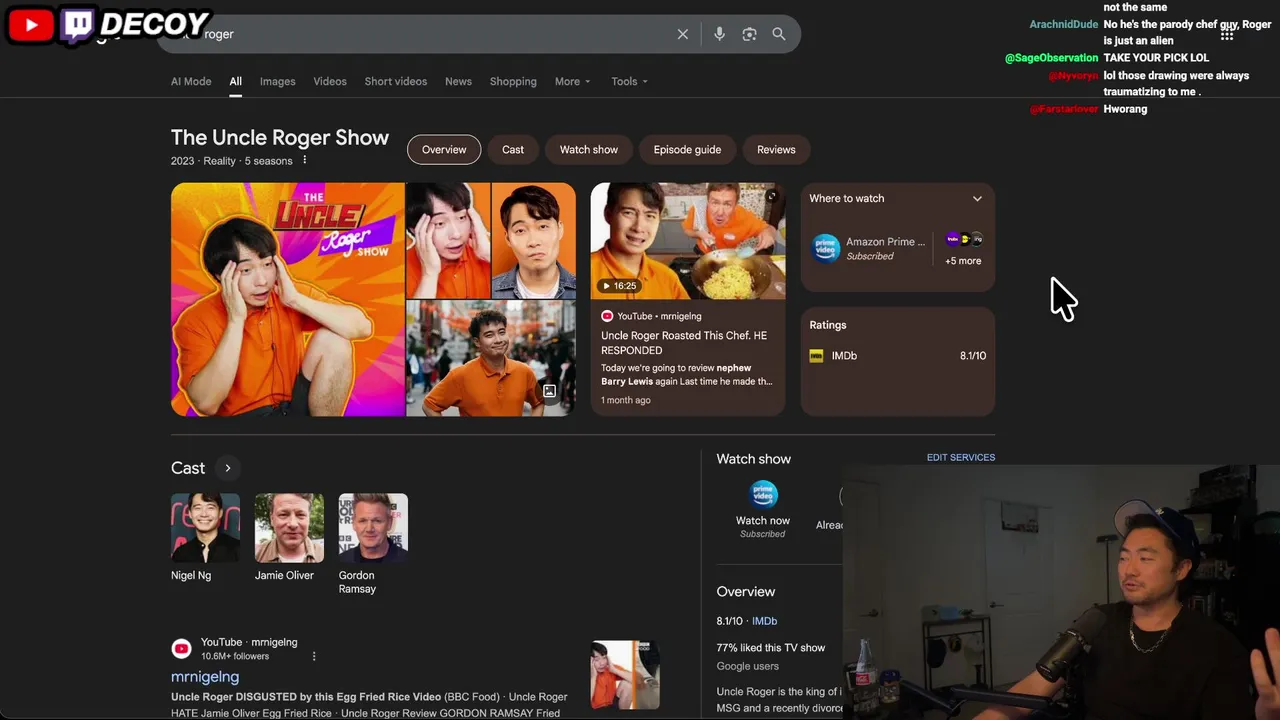The width and height of the screenshot is (1280, 720).
Task: Open search by image camera icon
Action: 749,34
